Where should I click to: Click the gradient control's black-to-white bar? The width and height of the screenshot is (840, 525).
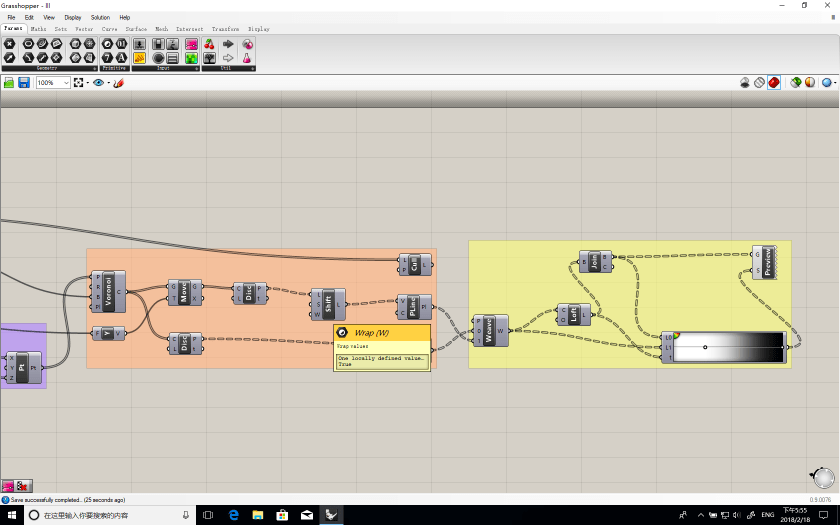pos(730,347)
